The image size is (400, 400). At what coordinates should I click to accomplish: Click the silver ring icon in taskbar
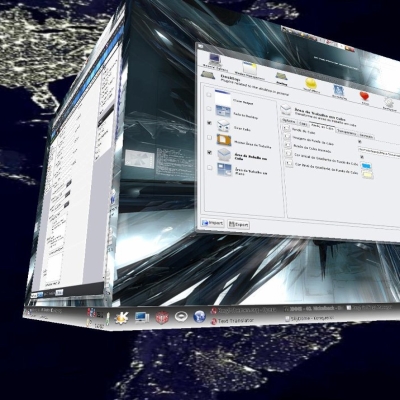pyautogui.click(x=181, y=316)
